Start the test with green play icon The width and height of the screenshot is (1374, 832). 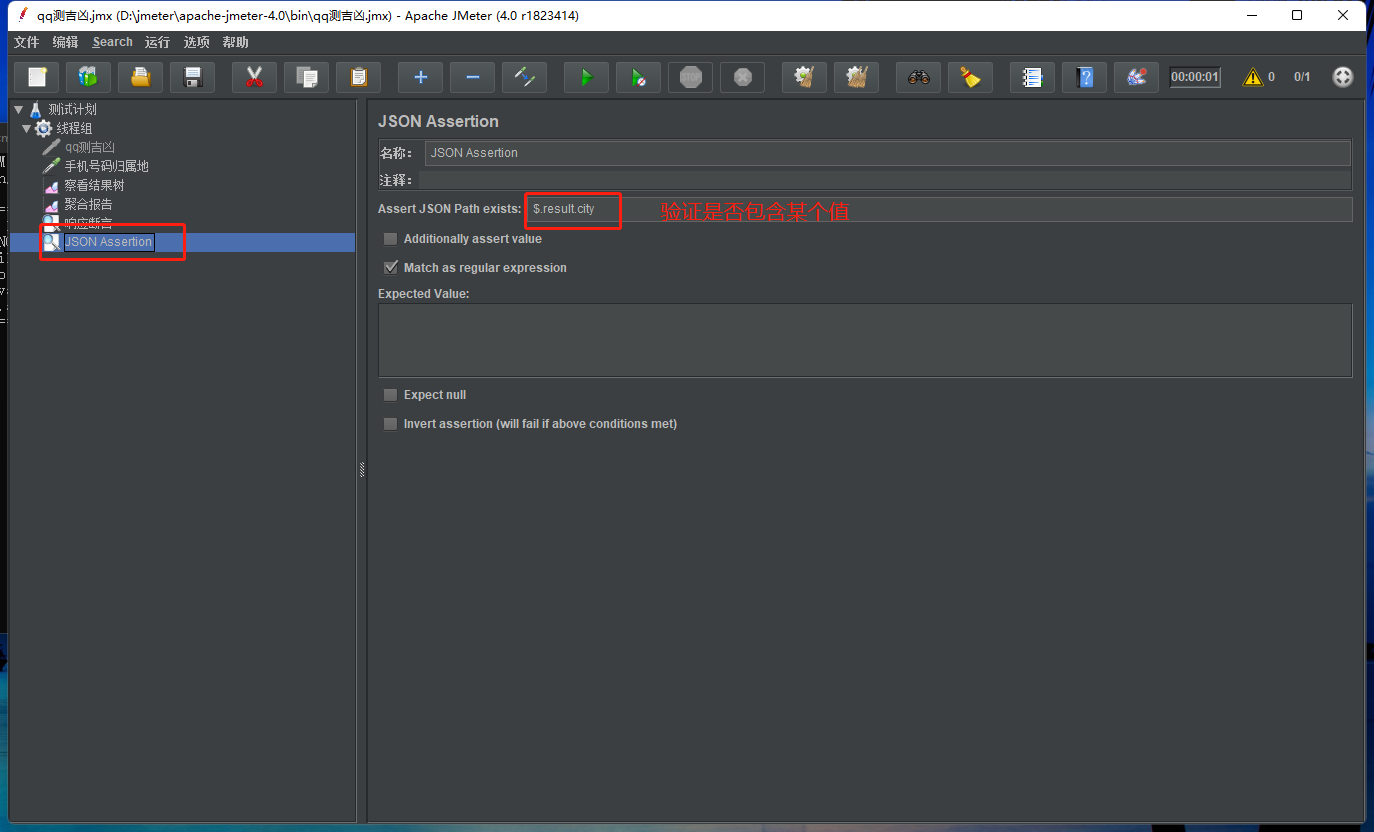point(586,77)
